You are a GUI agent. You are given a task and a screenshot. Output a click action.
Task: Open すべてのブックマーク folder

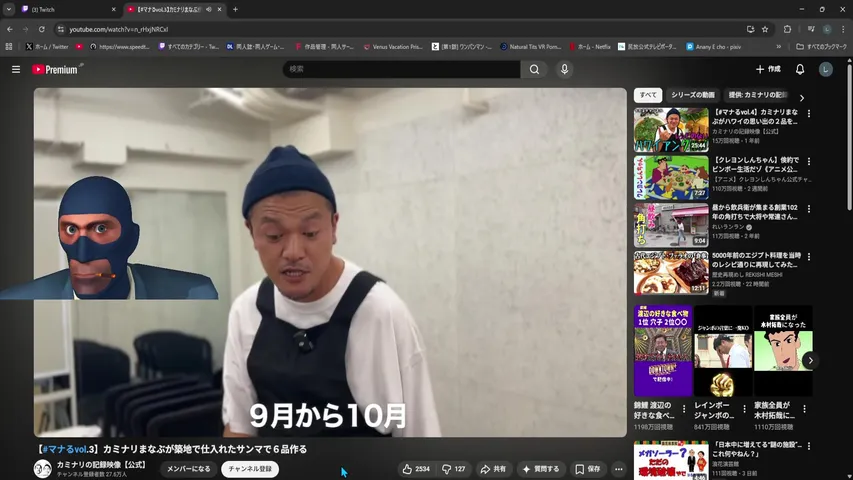pos(821,47)
